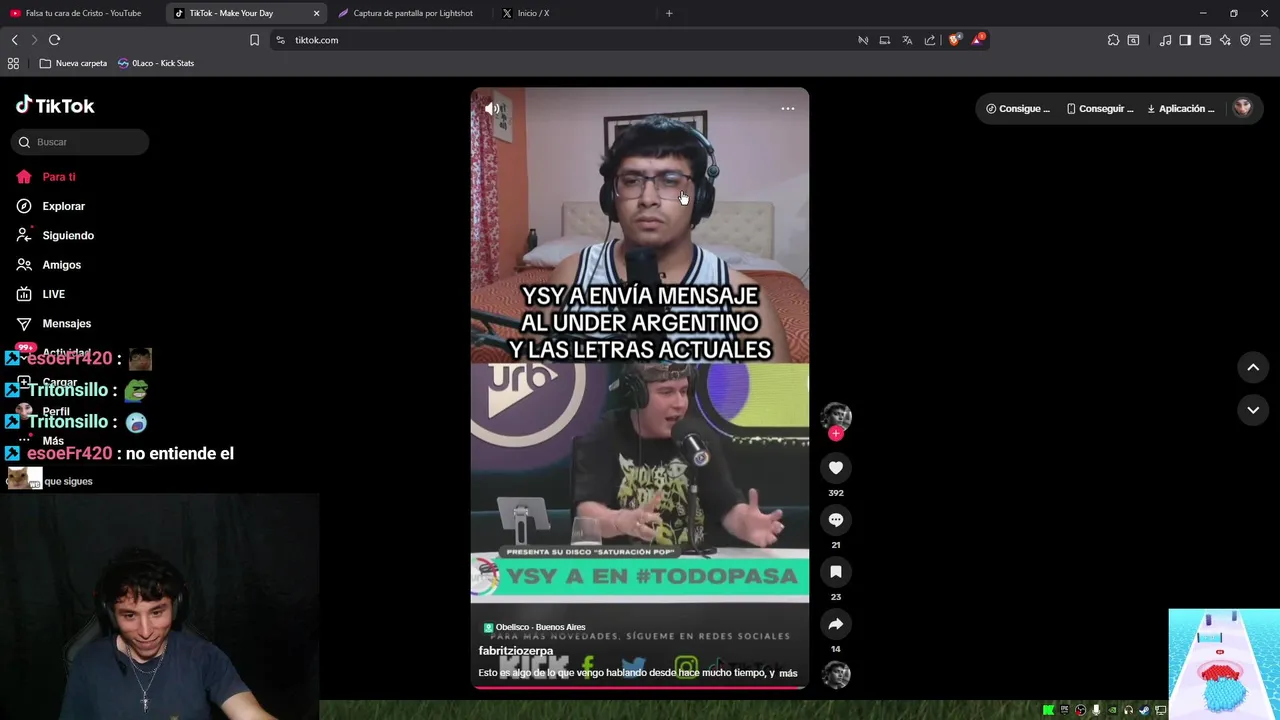1280x720 pixels.
Task: Open the 'Nueva carpeta' bookmarks folder
Action: tap(73, 63)
